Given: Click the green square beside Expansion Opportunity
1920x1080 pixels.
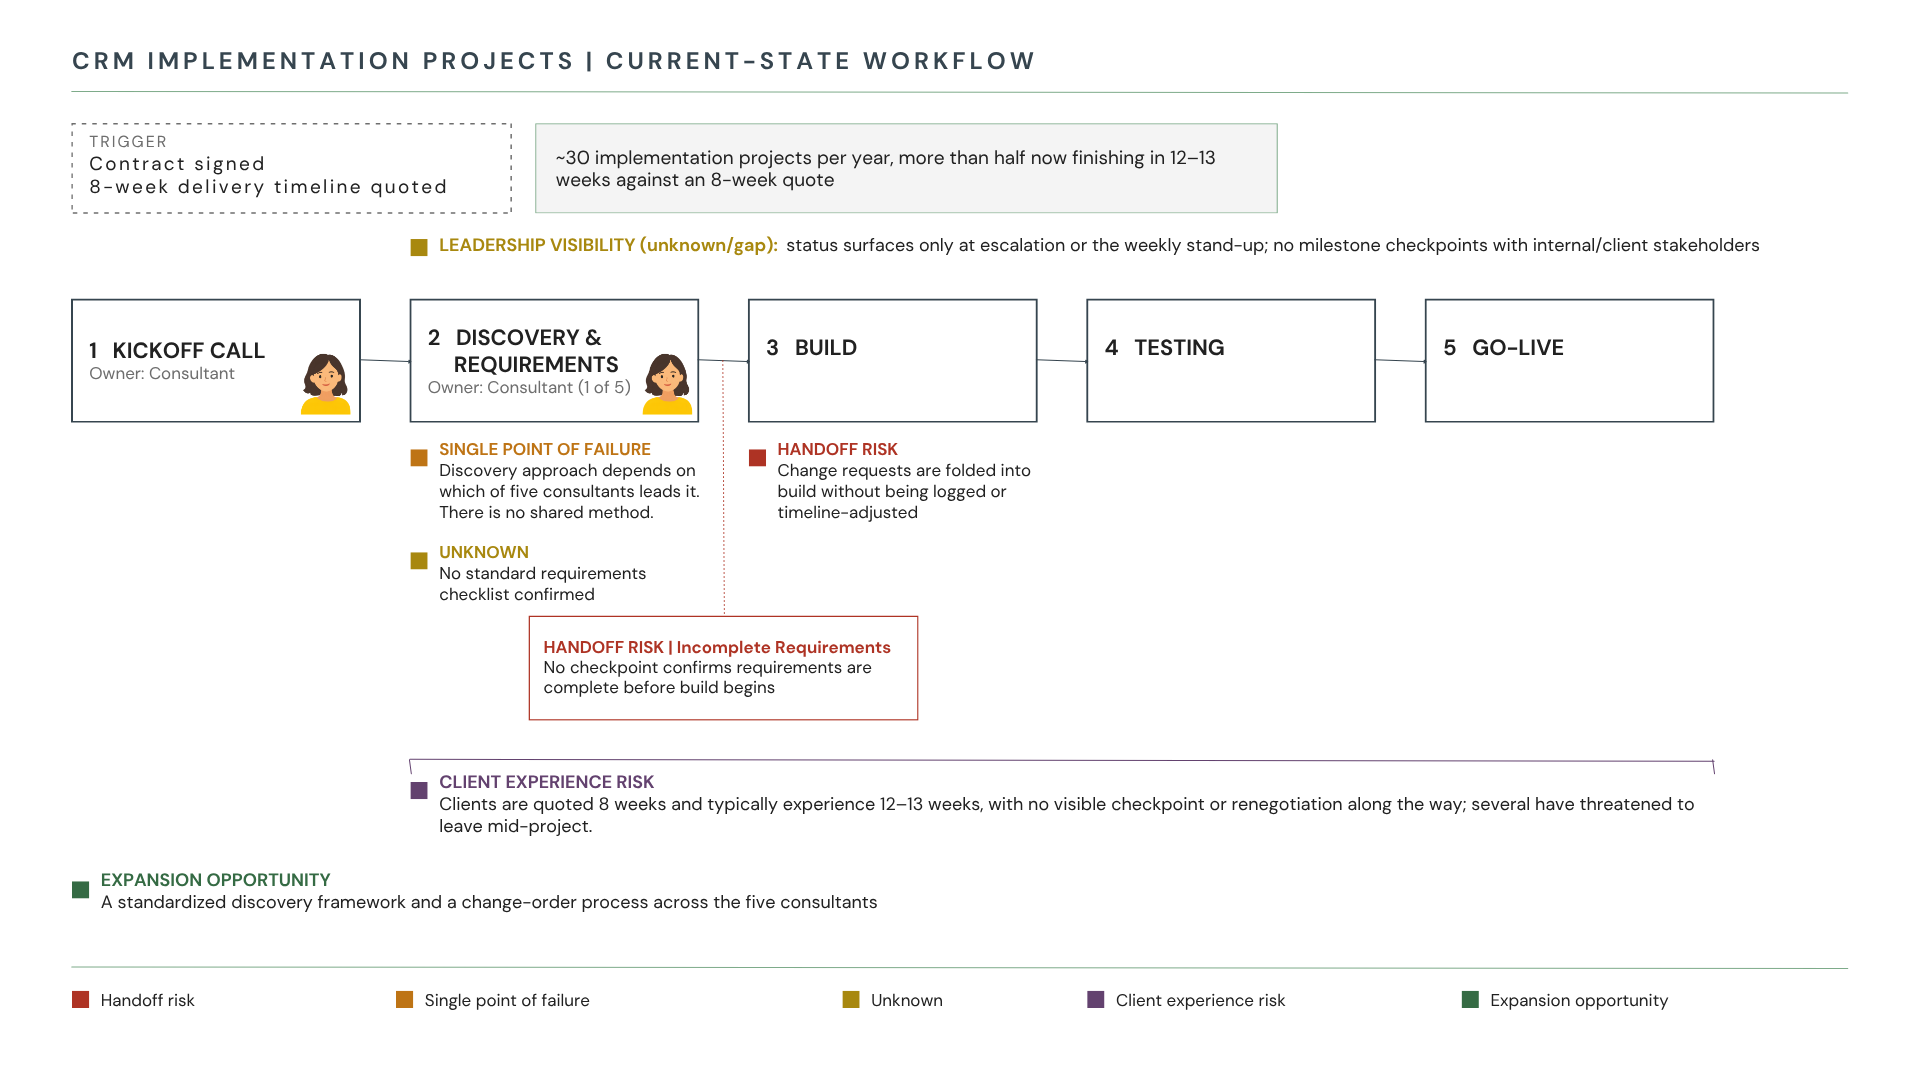Looking at the screenshot, I should click(x=81, y=890).
